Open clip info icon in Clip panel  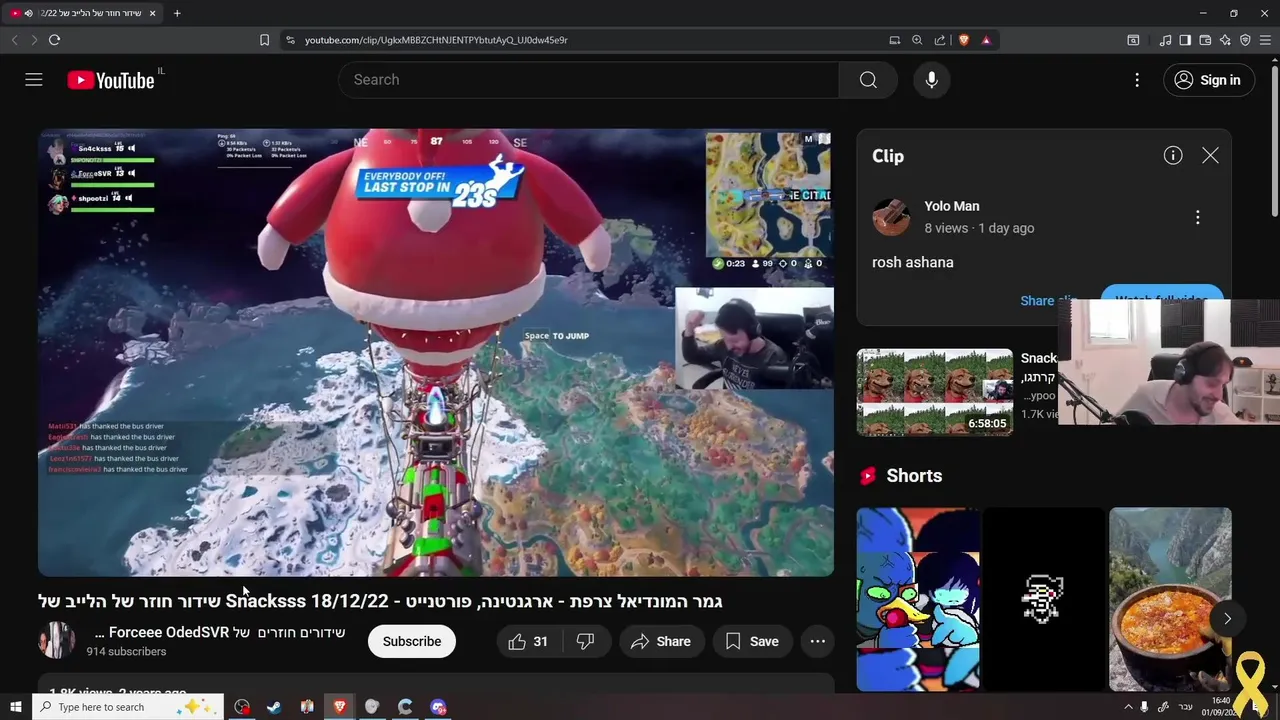[x=1173, y=155]
